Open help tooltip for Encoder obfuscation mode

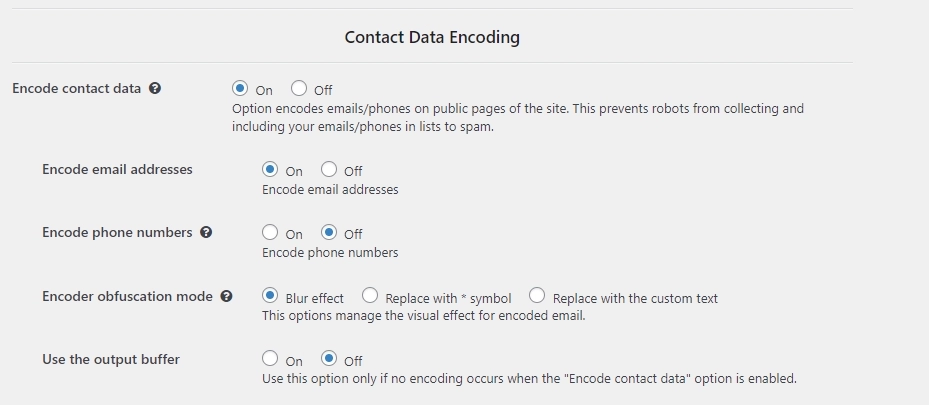tap(227, 296)
